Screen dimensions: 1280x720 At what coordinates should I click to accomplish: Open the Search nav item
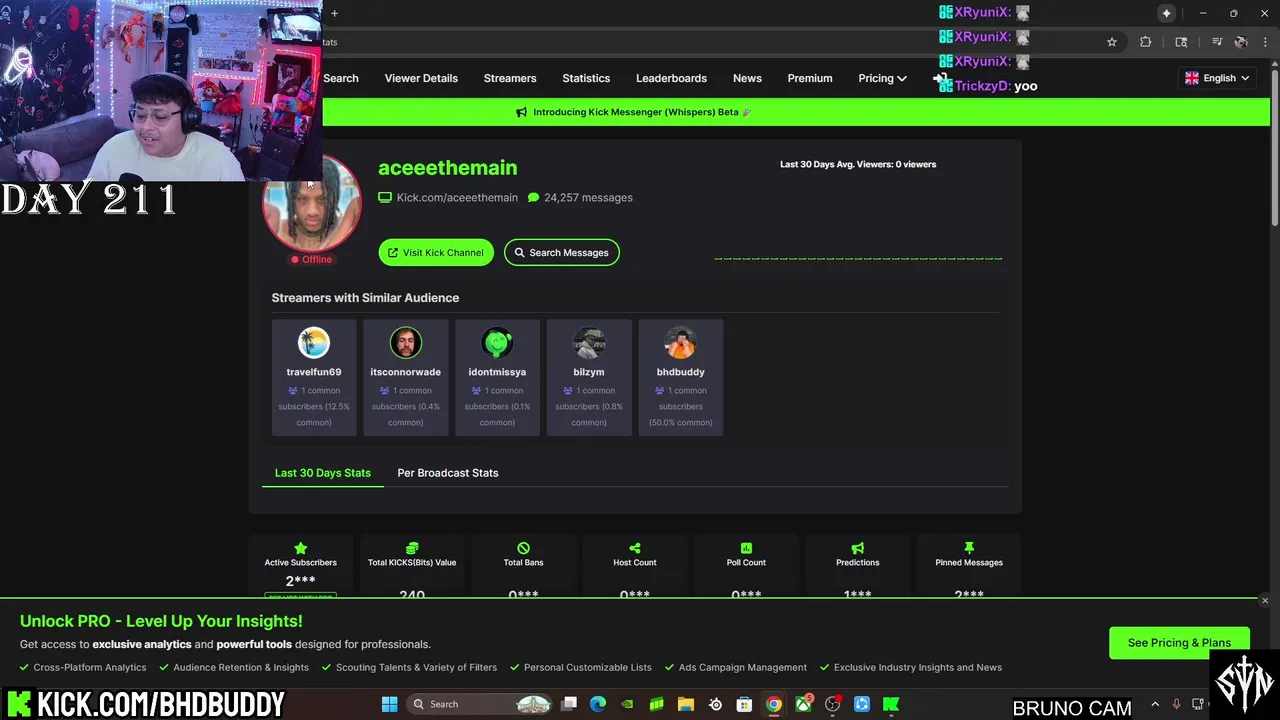[x=340, y=78]
